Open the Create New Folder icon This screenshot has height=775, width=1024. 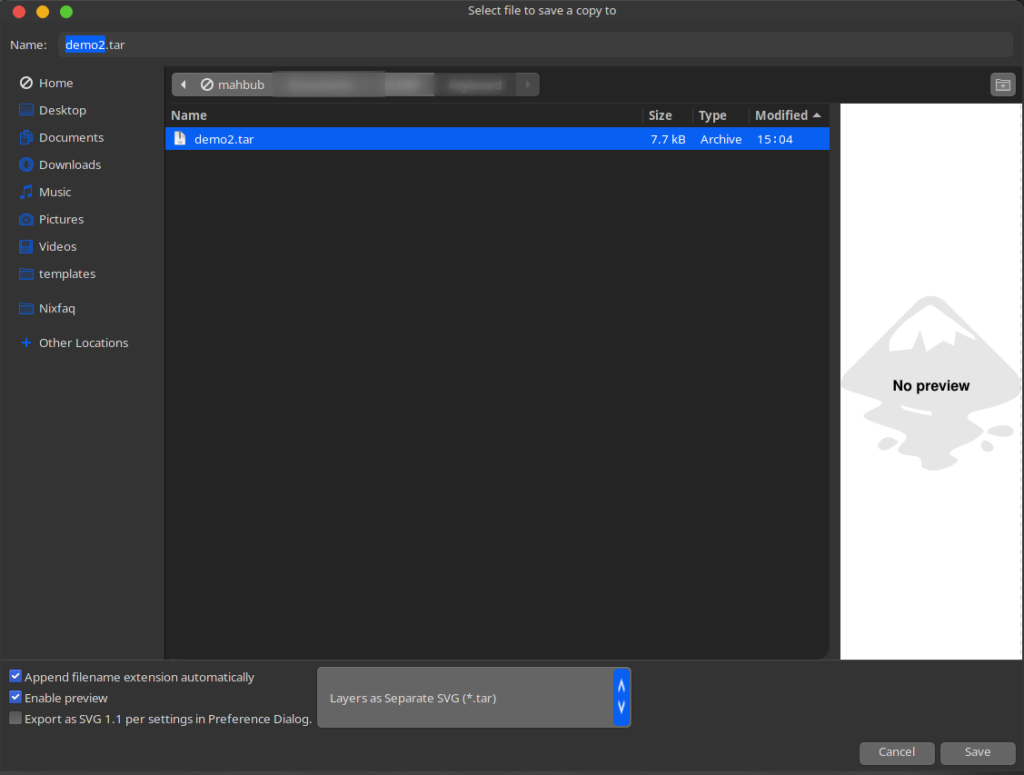click(1002, 84)
